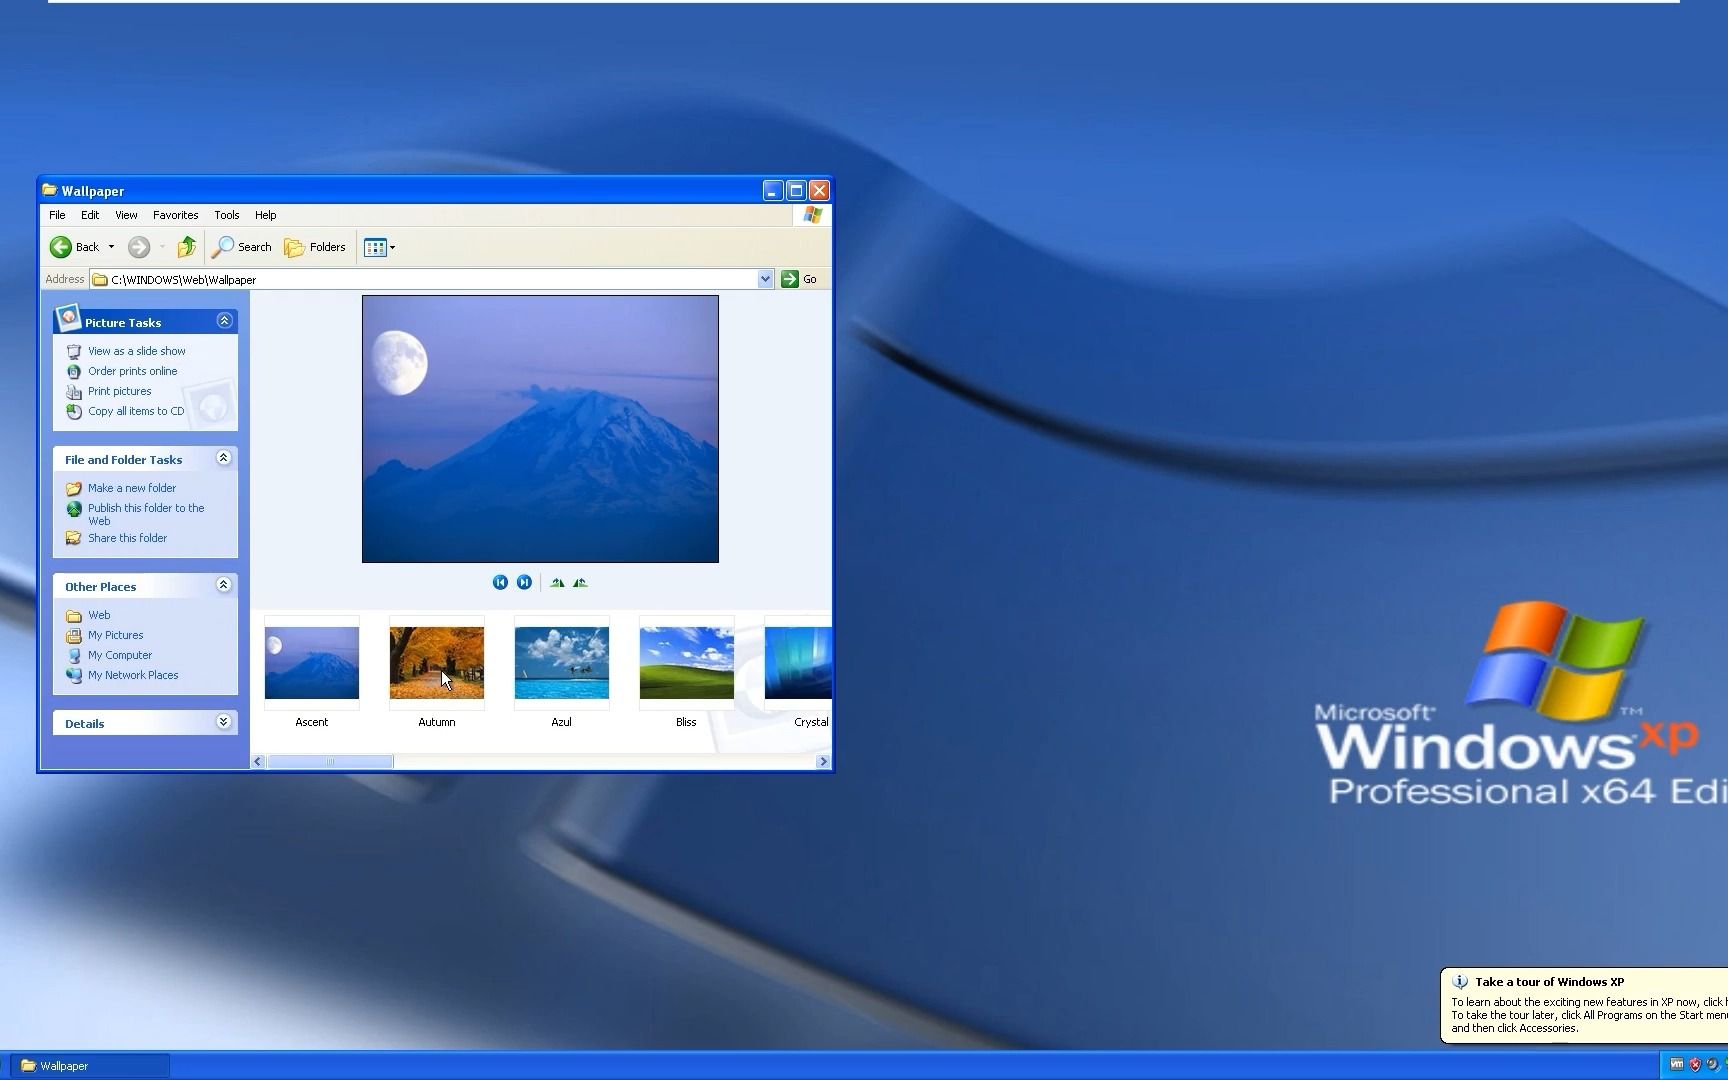Screen dimensions: 1728x1080
Task: Click the greyed Forward arrow button
Action: coord(139,247)
